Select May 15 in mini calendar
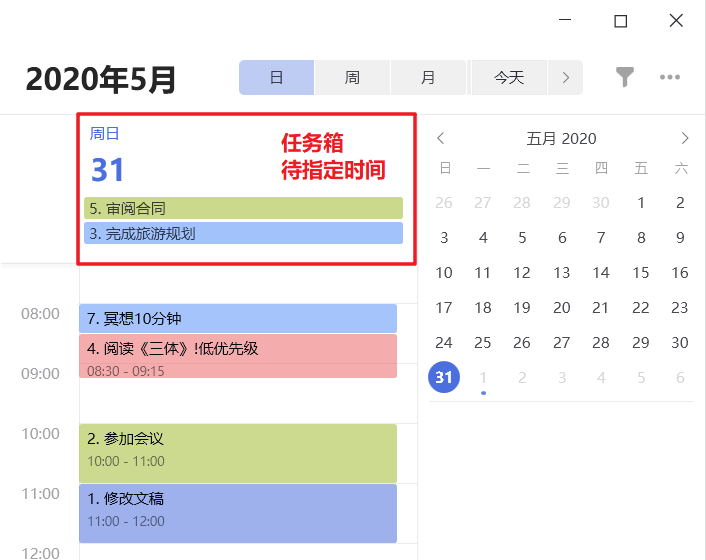Screen dimensions: 706x560 coord(641,273)
